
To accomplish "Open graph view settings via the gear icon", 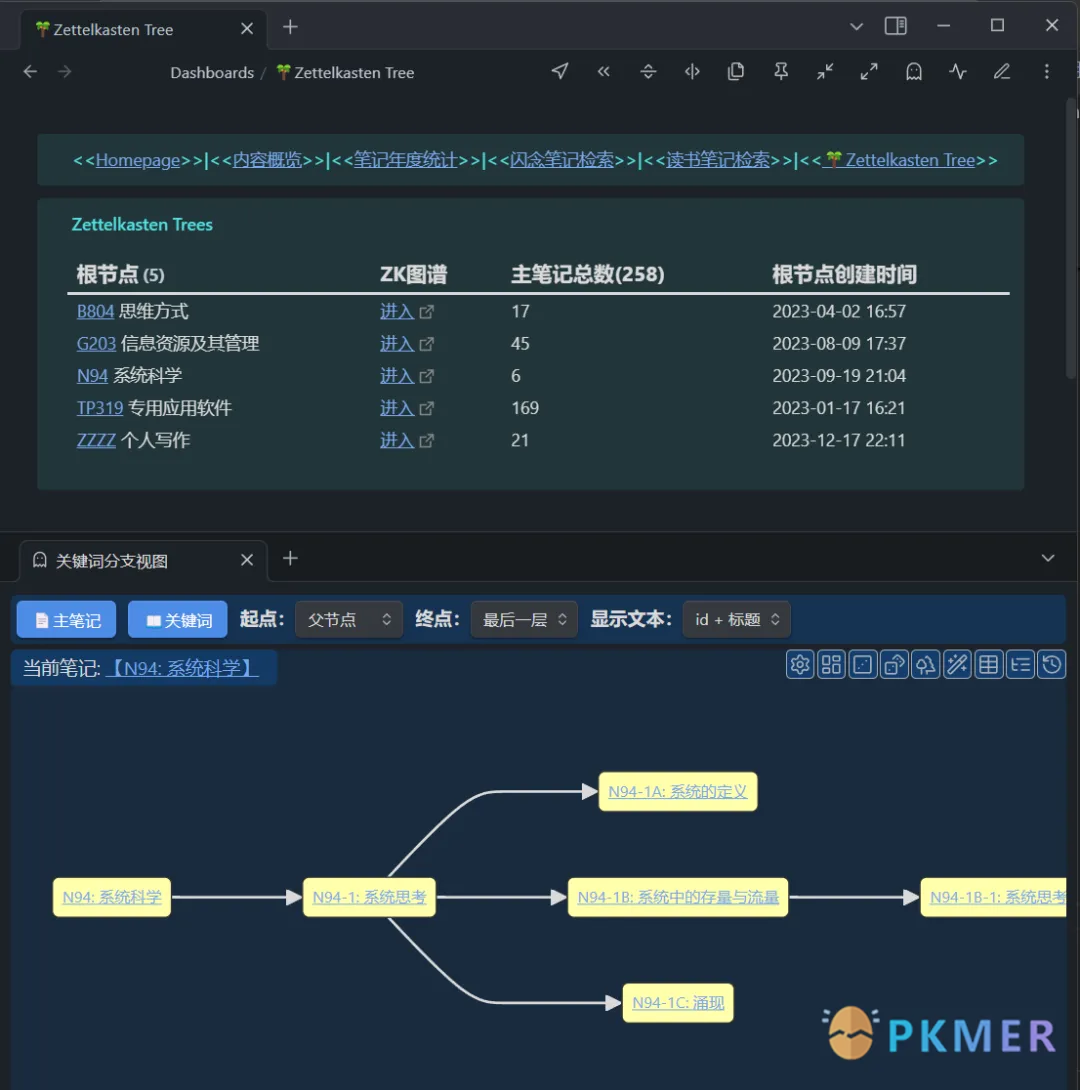I will 799,664.
